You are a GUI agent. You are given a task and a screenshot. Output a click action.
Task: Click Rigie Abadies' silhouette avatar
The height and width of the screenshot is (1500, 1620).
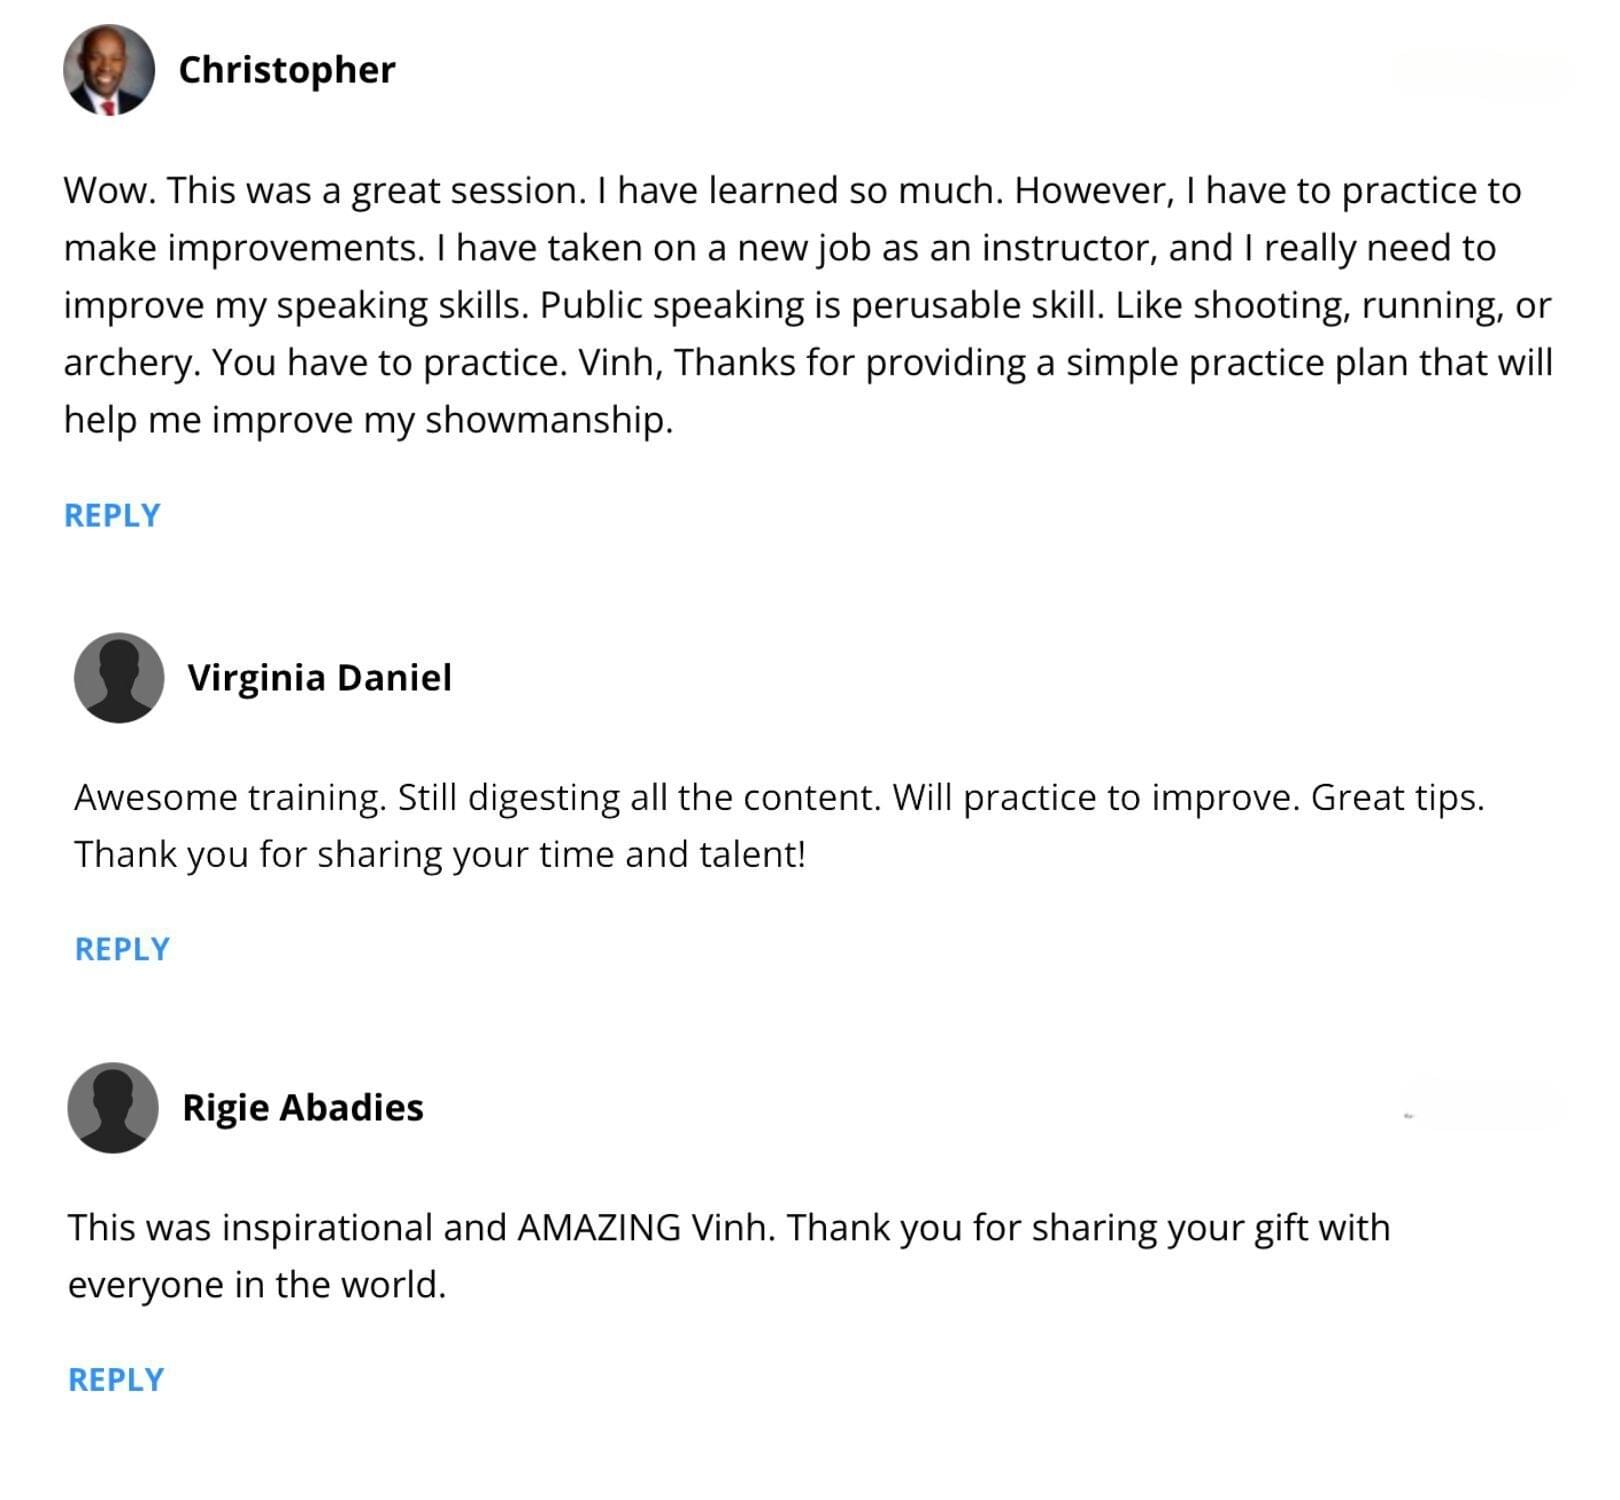[113, 1108]
